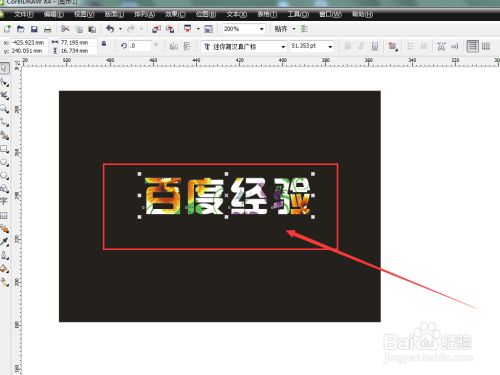Viewport: 500px width, 375px height.
Task: Click the Edit Text (ab|) icon
Action: (x=455, y=46)
